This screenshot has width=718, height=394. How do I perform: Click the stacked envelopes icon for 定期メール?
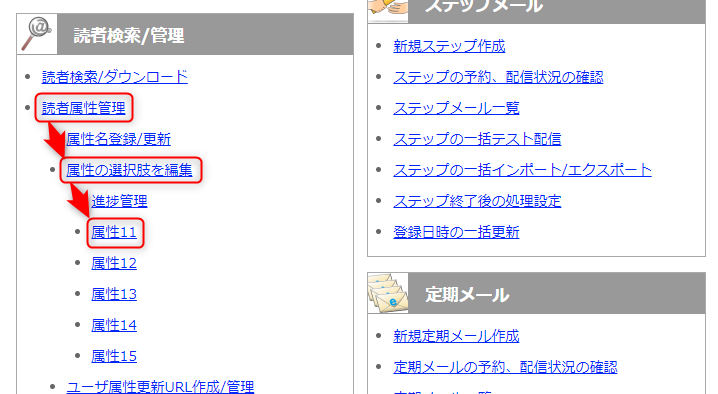388,293
